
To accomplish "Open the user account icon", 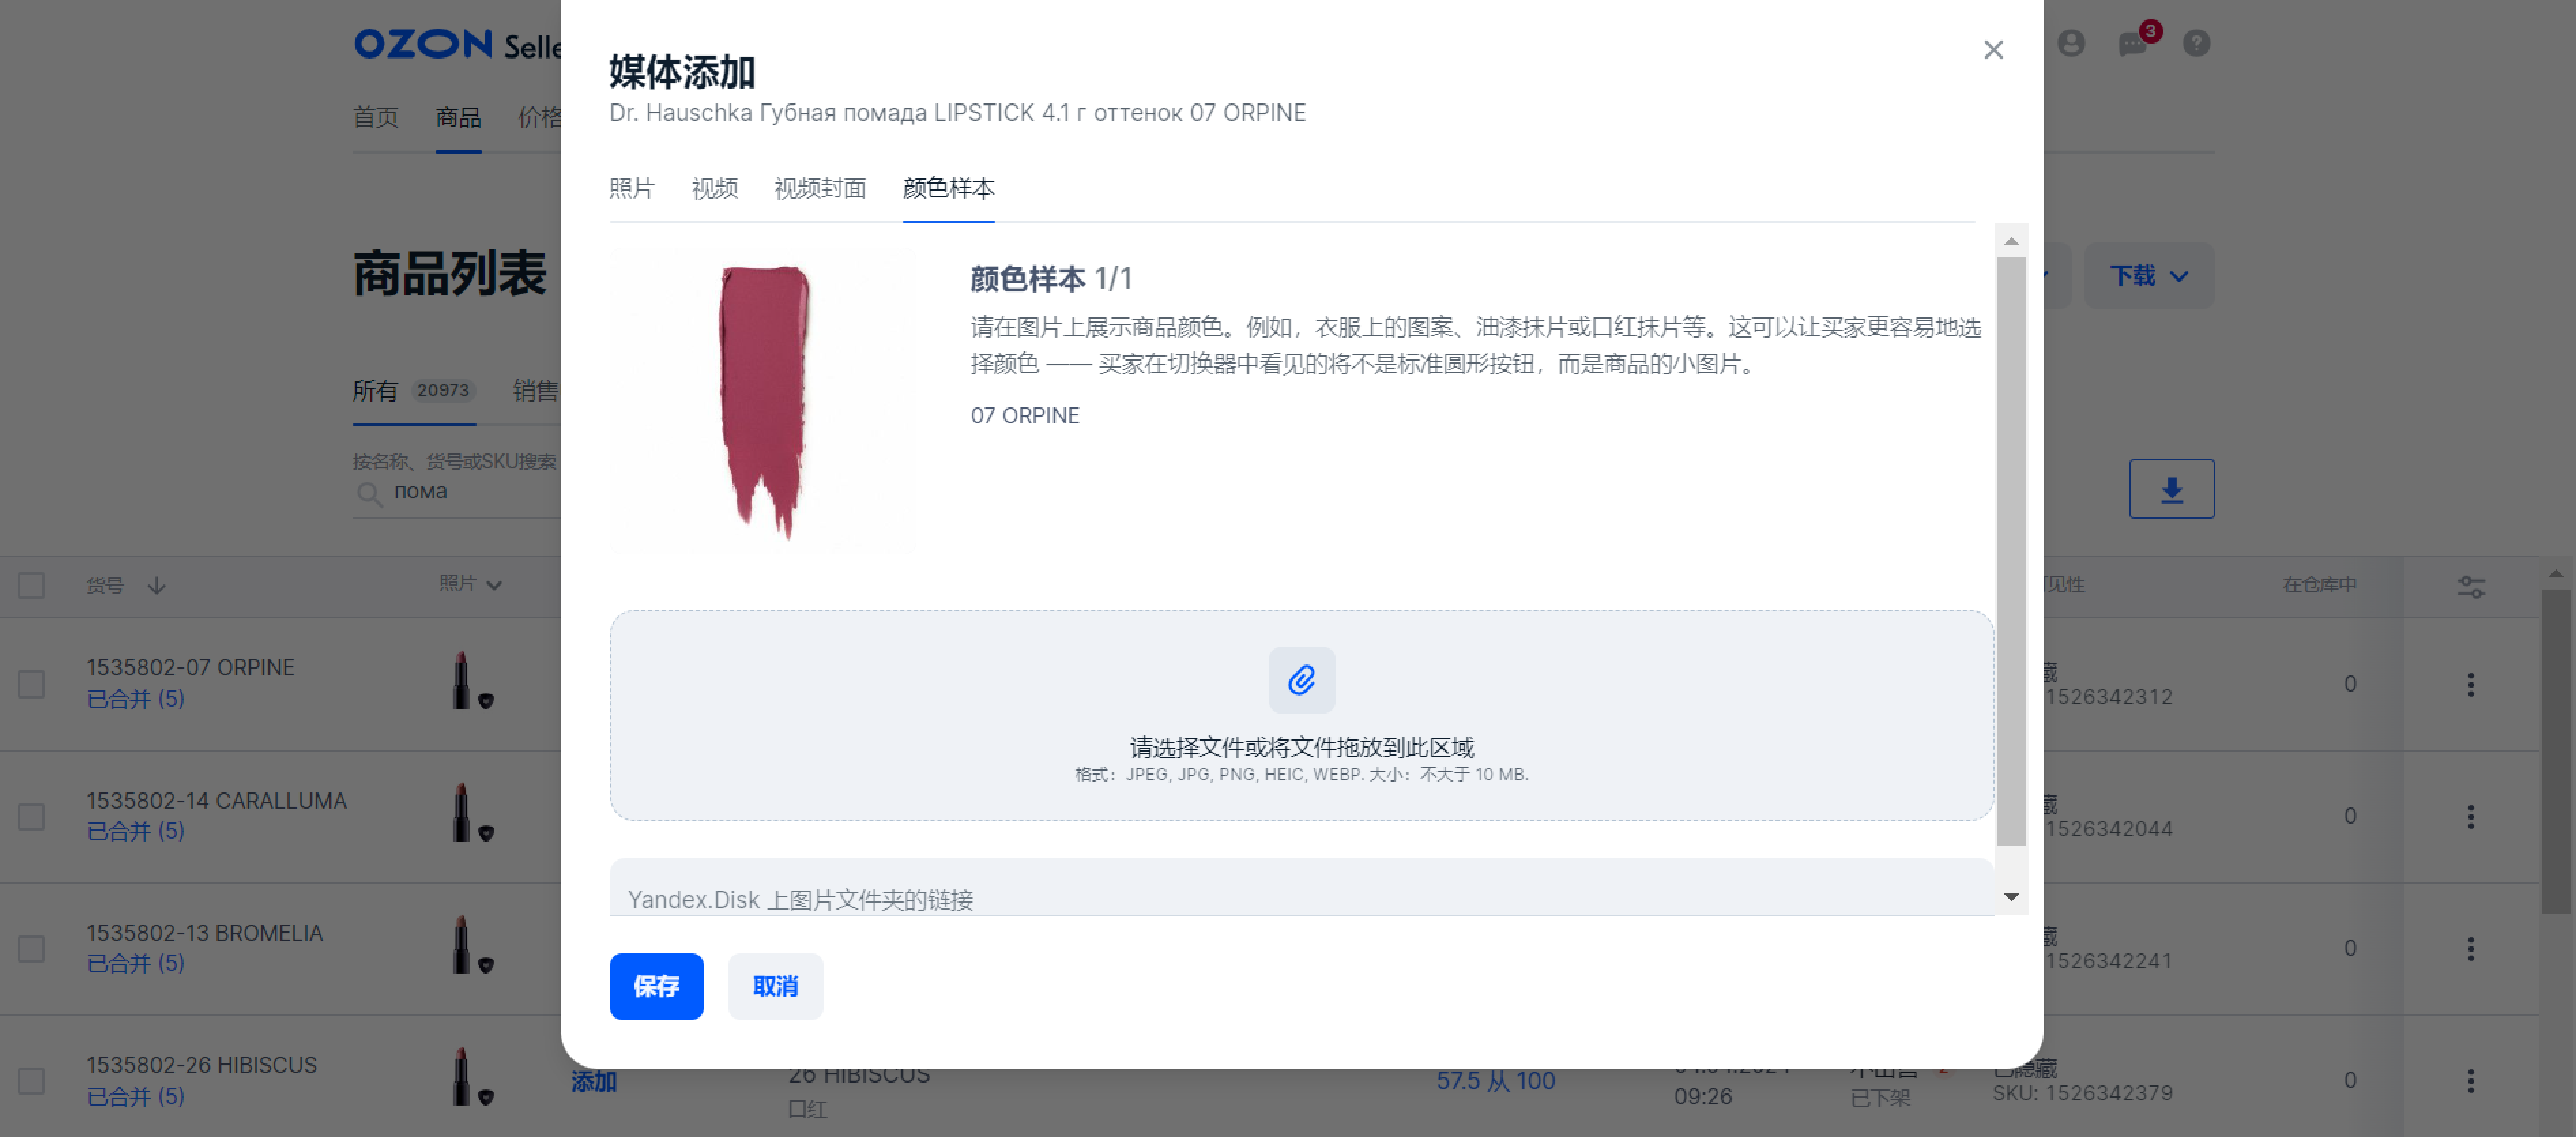I will pyautogui.click(x=2071, y=43).
